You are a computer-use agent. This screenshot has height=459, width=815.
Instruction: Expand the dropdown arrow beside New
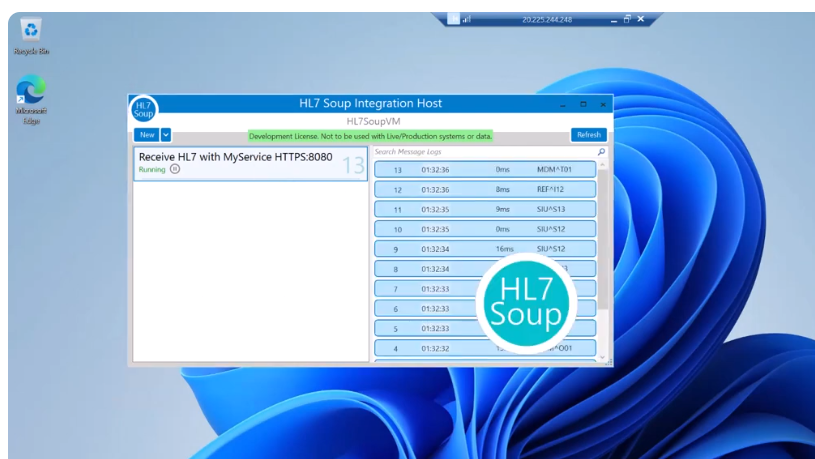pos(166,135)
